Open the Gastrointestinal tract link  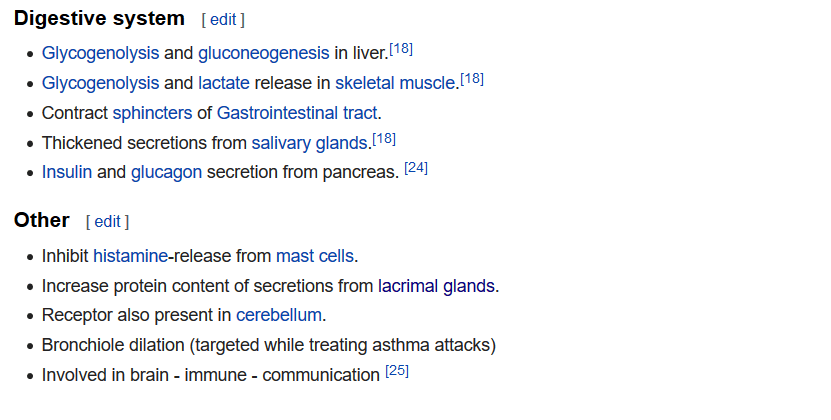[297, 113]
